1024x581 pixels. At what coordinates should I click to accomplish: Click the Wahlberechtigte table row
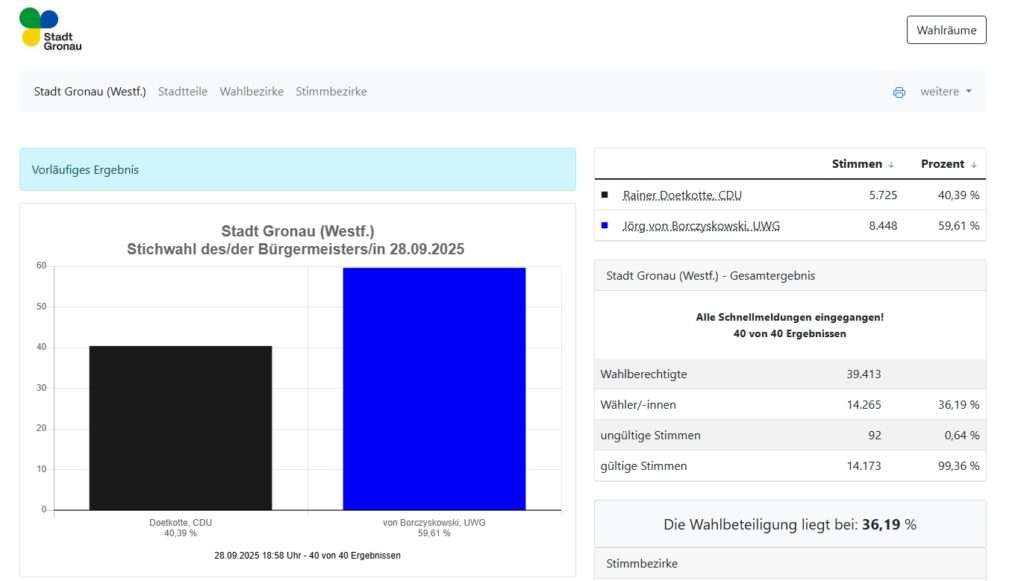(x=789, y=374)
